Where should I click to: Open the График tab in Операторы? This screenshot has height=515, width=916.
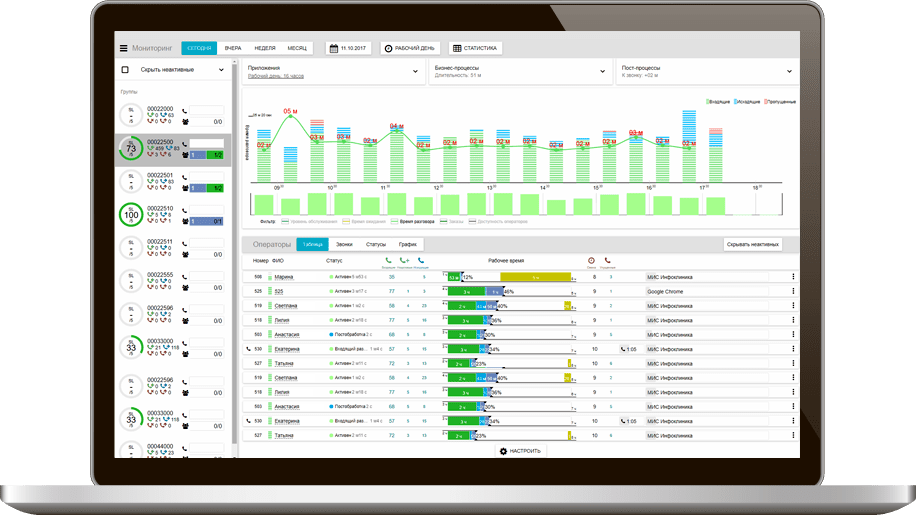tap(408, 245)
